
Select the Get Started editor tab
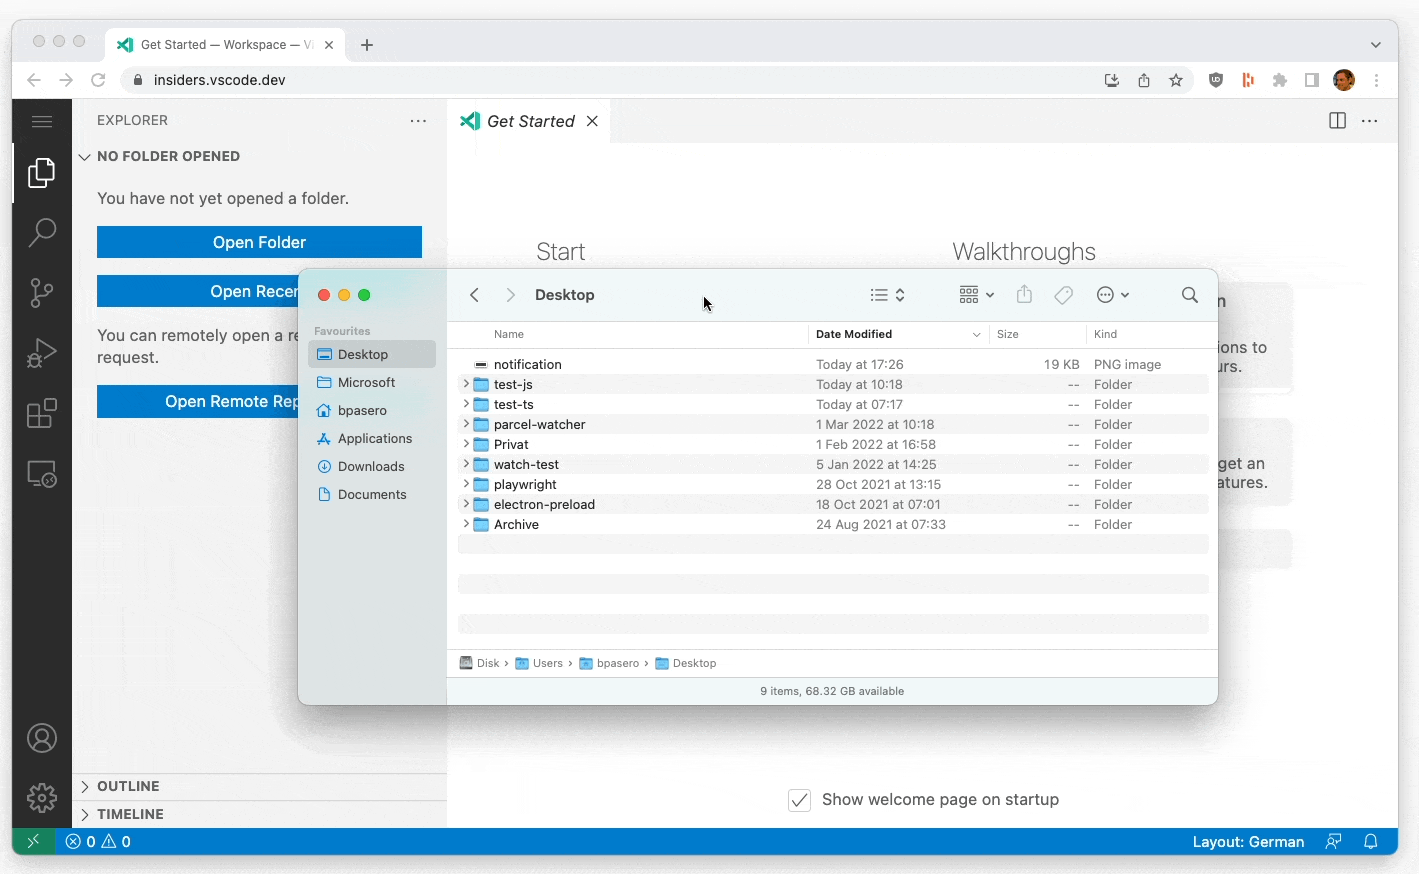click(529, 121)
